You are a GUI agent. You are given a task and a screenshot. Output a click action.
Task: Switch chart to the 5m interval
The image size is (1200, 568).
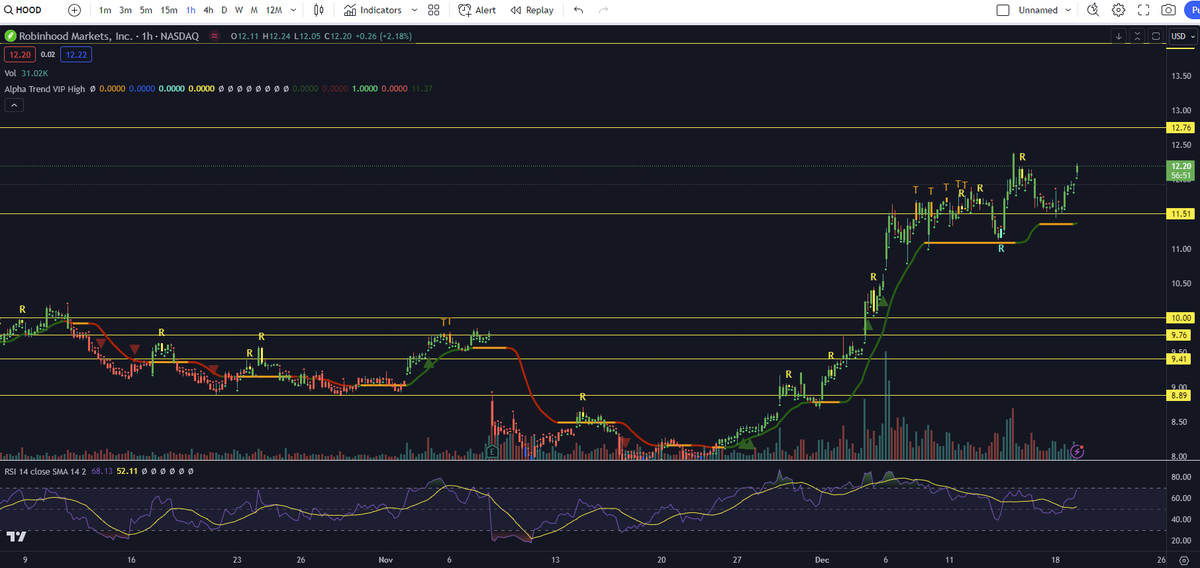pos(146,10)
